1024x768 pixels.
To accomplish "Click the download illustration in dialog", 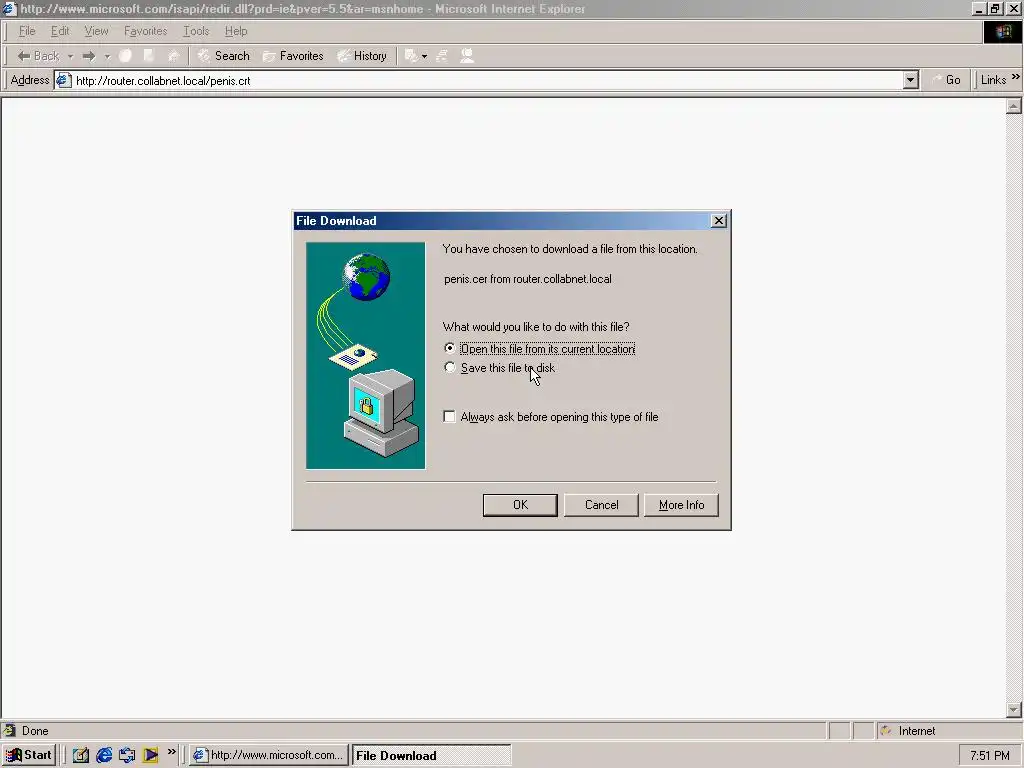I will (366, 355).
